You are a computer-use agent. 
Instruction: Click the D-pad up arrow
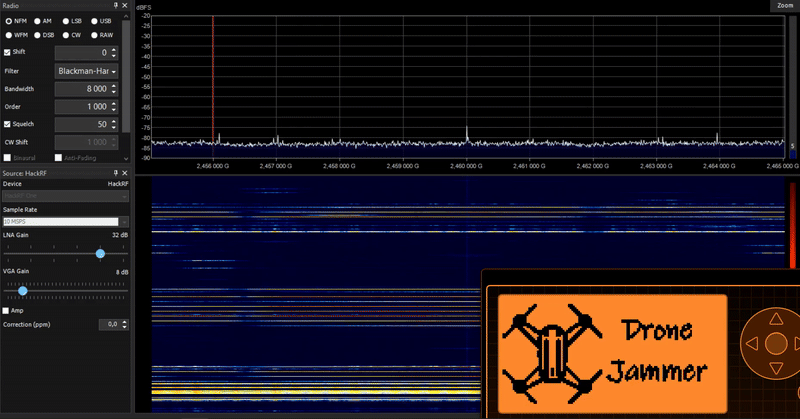coord(776,319)
